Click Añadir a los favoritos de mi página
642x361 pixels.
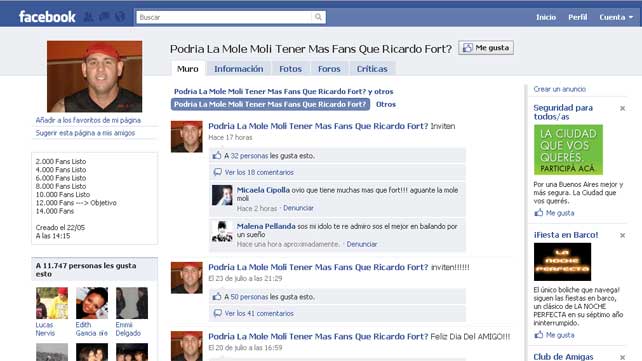[88, 120]
